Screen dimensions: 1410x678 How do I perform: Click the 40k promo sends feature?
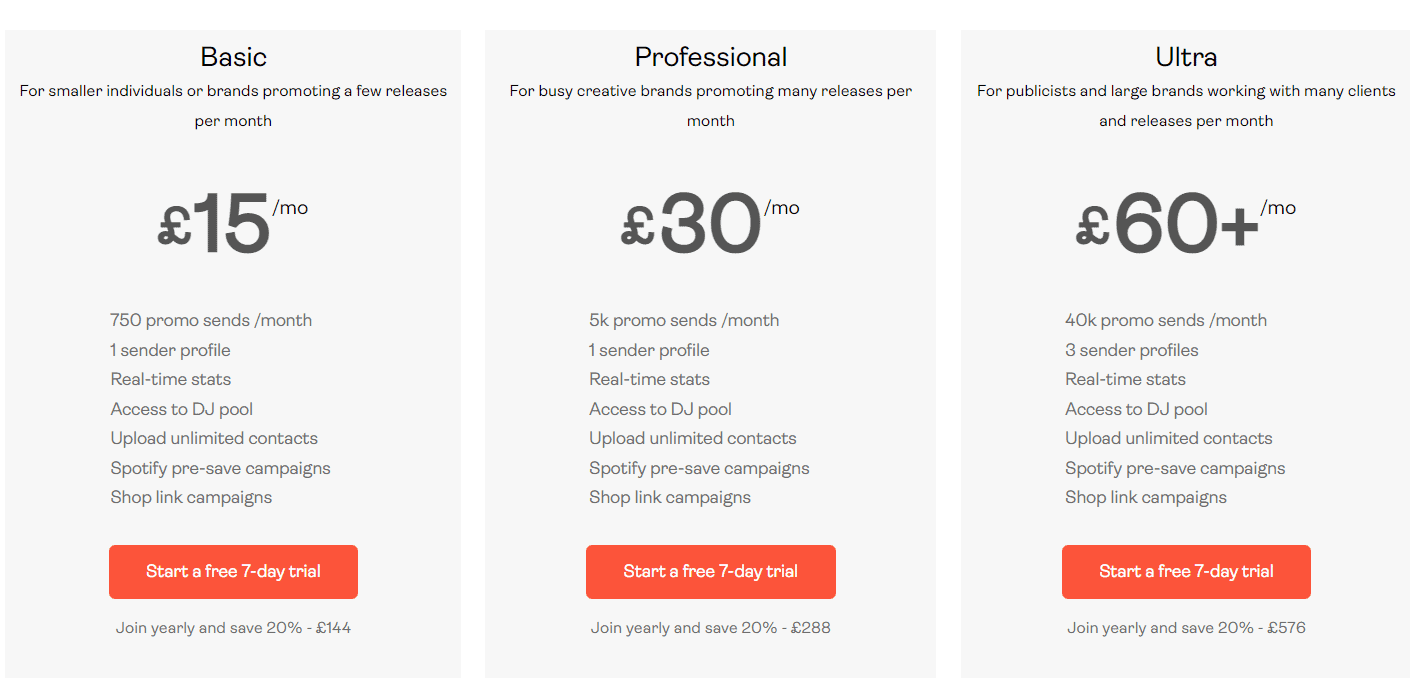(1166, 320)
